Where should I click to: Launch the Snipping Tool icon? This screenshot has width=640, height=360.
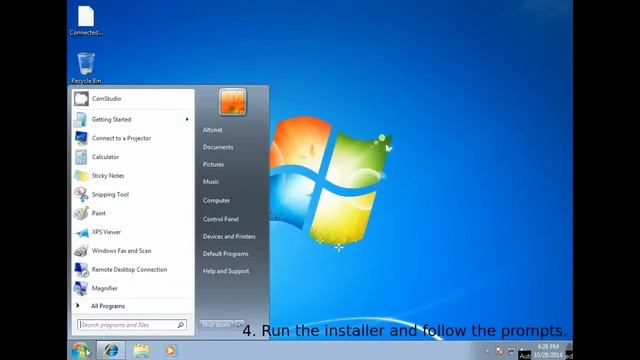tap(81, 195)
